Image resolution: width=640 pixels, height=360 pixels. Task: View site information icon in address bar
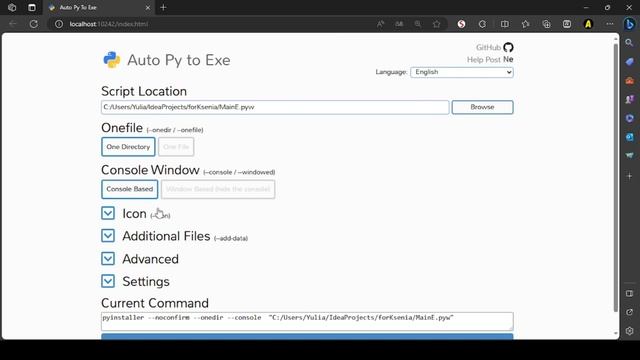(x=59, y=24)
